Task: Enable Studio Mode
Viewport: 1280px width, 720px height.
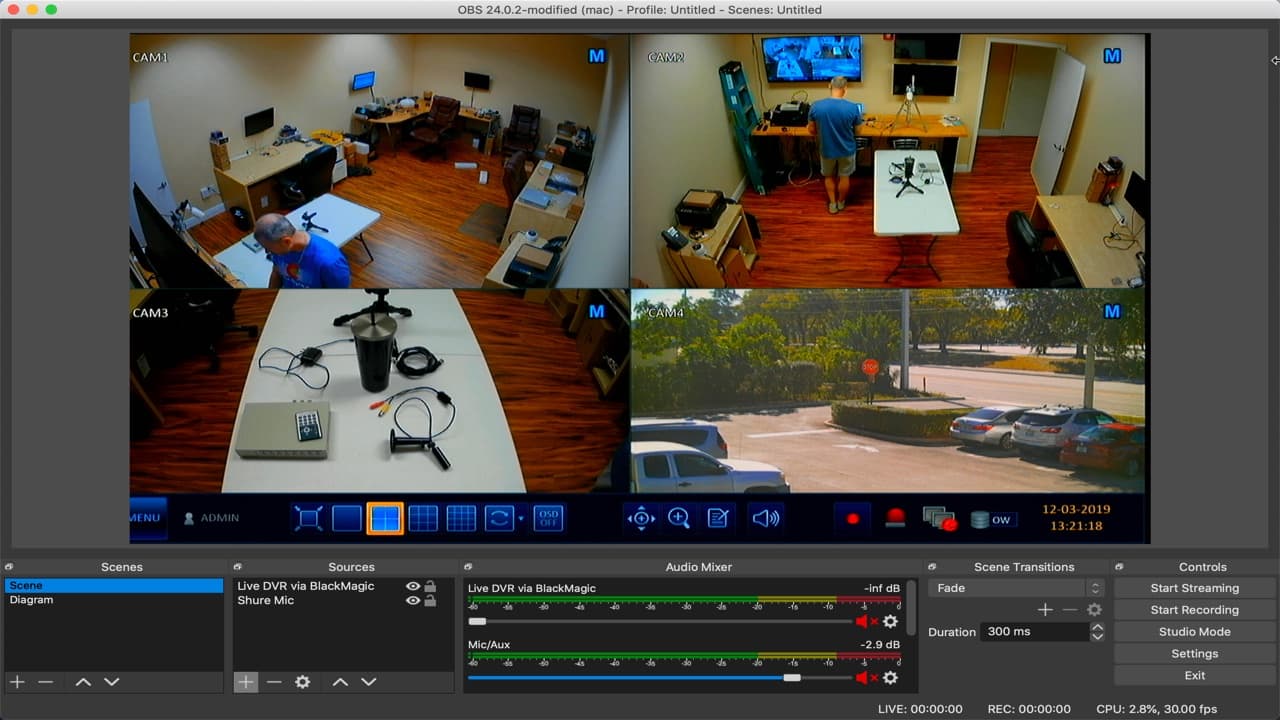Action: 1194,631
